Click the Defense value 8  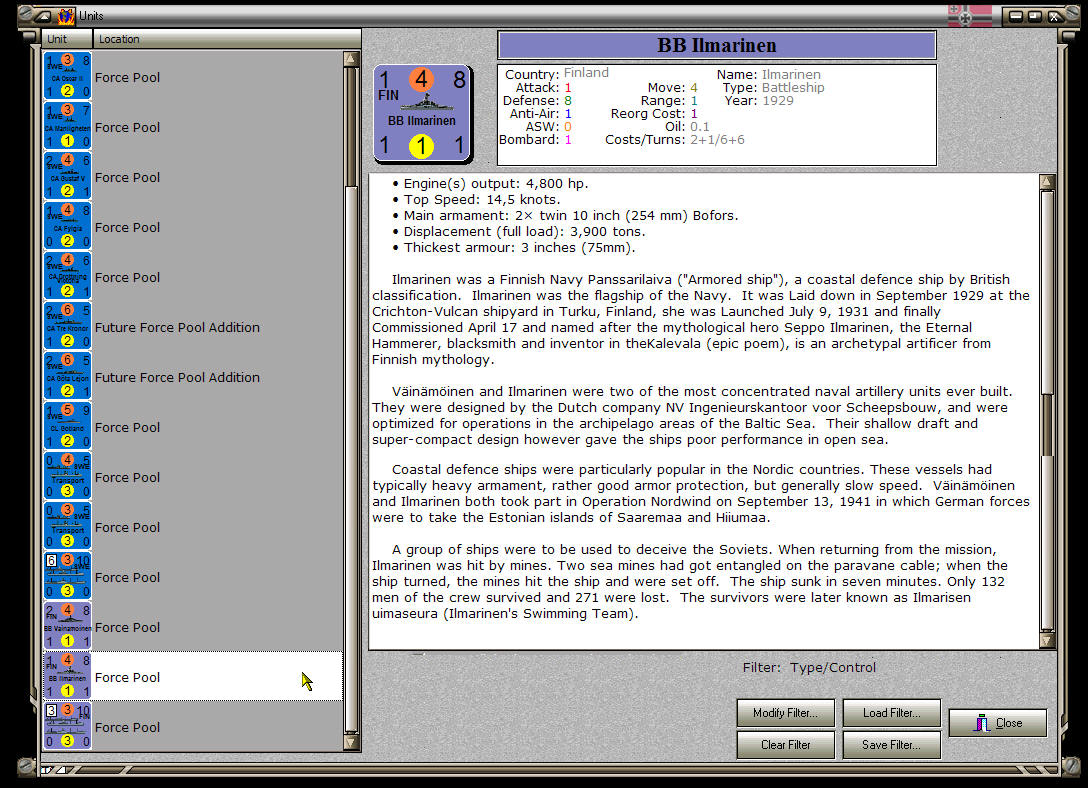[x=568, y=101]
